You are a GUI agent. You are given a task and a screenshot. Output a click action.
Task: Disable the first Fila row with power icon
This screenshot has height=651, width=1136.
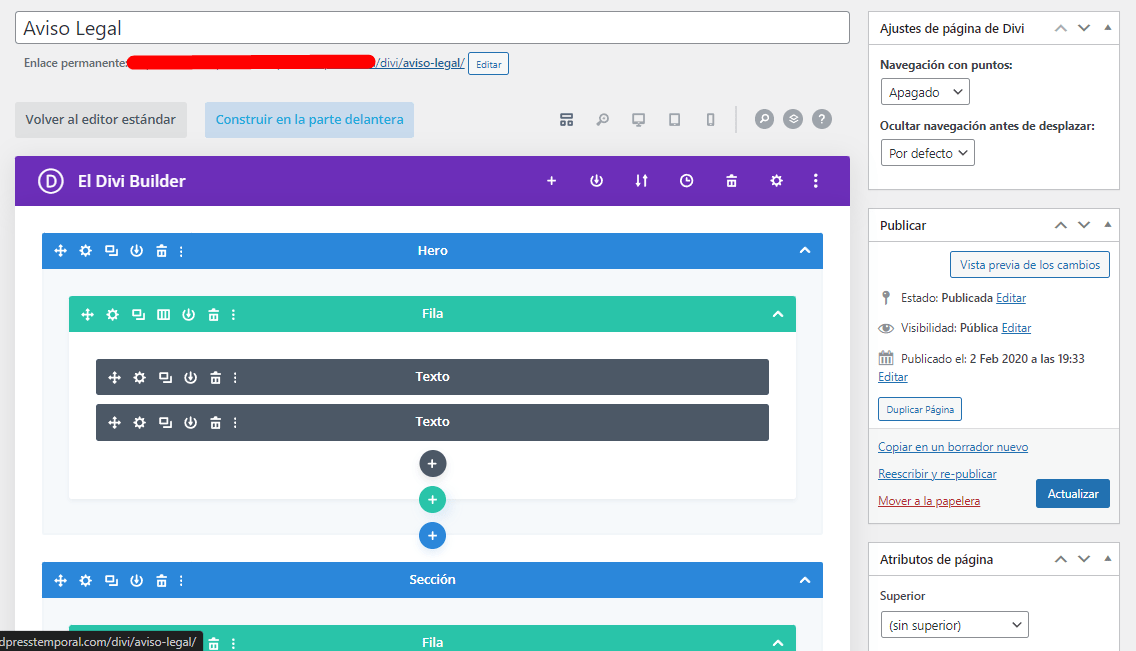pyautogui.click(x=188, y=314)
